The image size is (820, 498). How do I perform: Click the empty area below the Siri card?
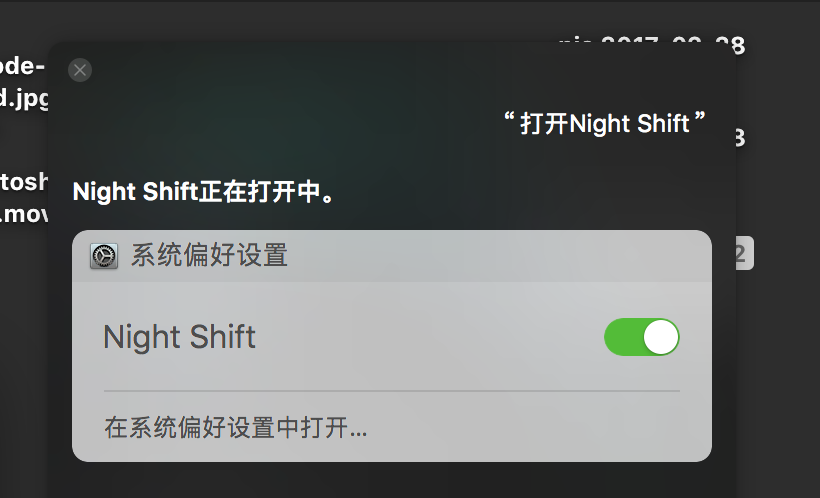390,480
